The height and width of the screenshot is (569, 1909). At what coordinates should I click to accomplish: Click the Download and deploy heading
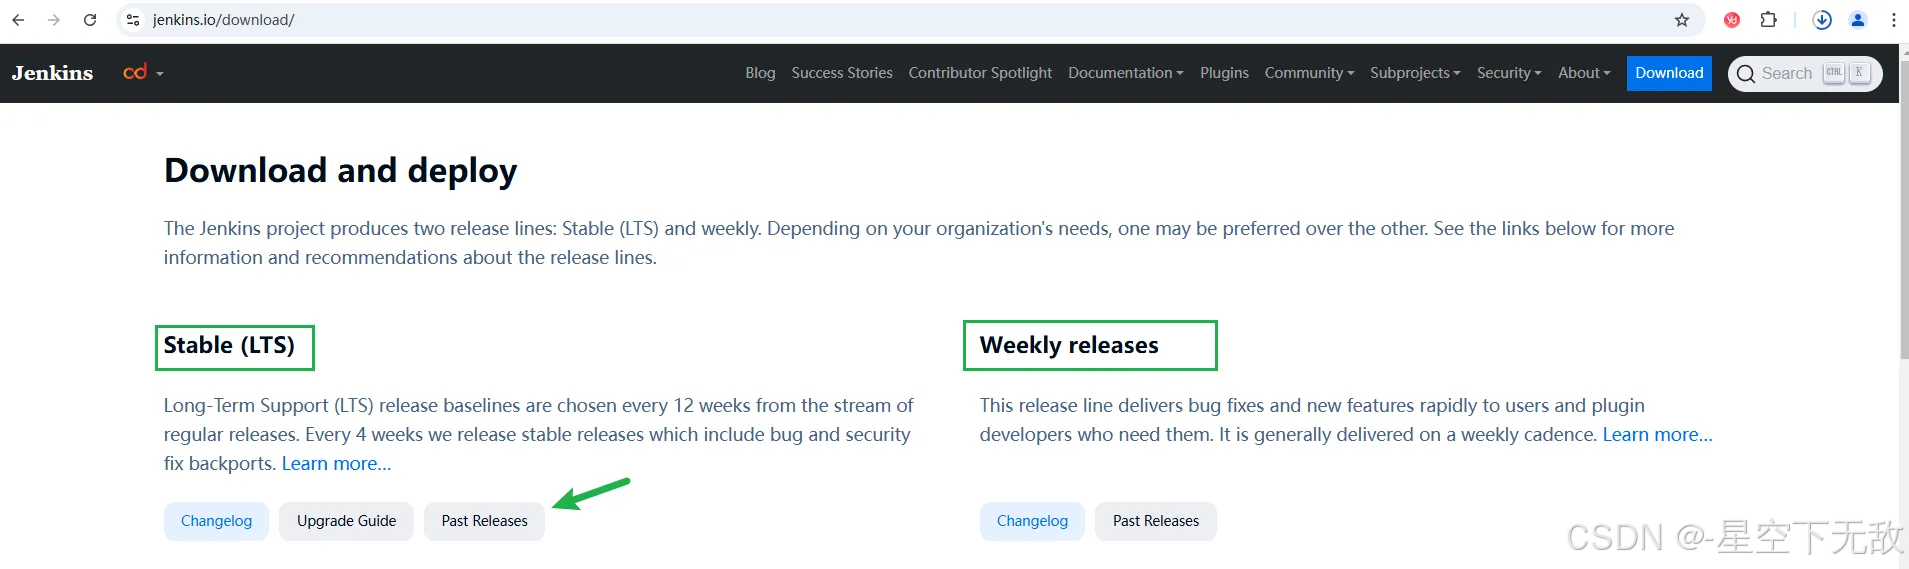[340, 171]
